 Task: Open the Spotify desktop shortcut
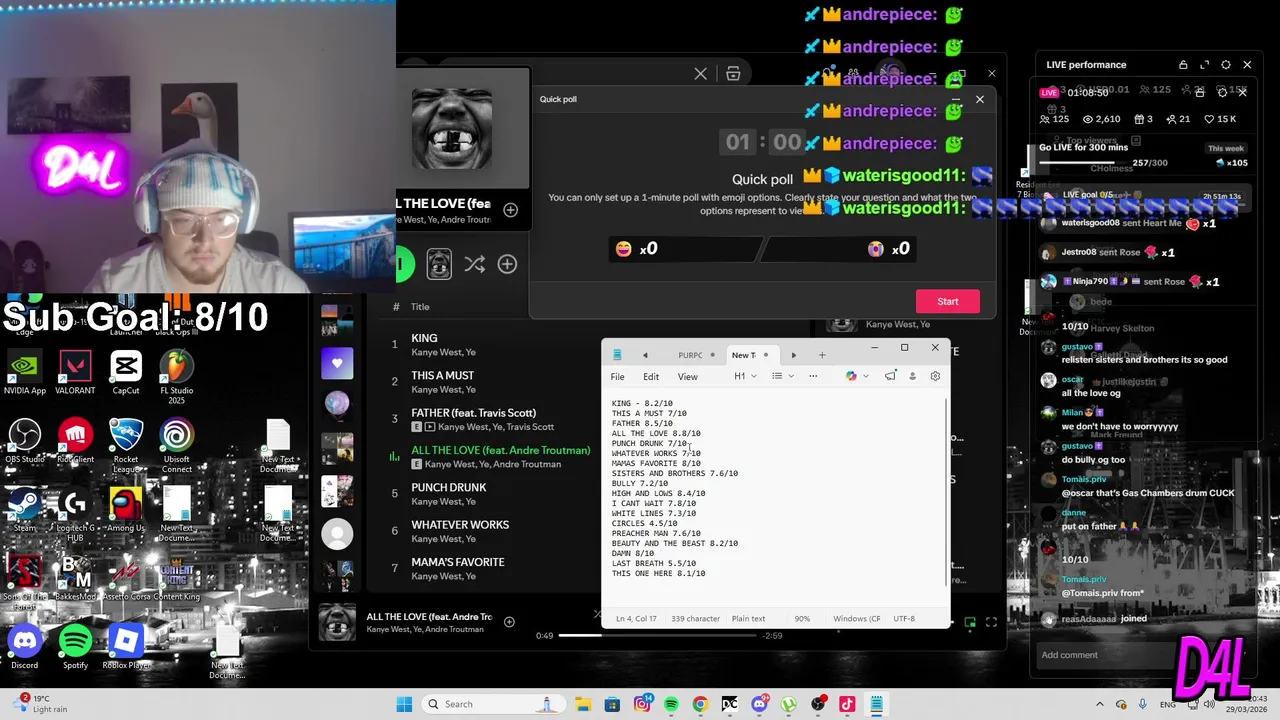(75, 646)
